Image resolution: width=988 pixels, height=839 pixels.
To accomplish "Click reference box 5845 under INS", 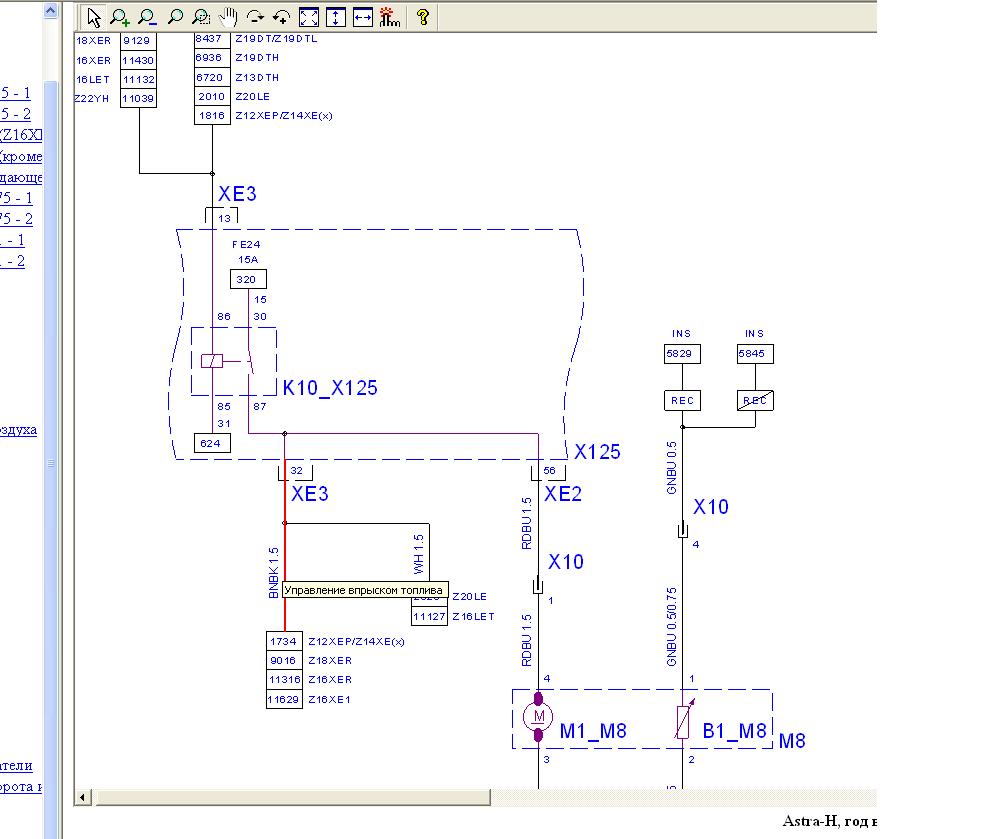I will 755,354.
